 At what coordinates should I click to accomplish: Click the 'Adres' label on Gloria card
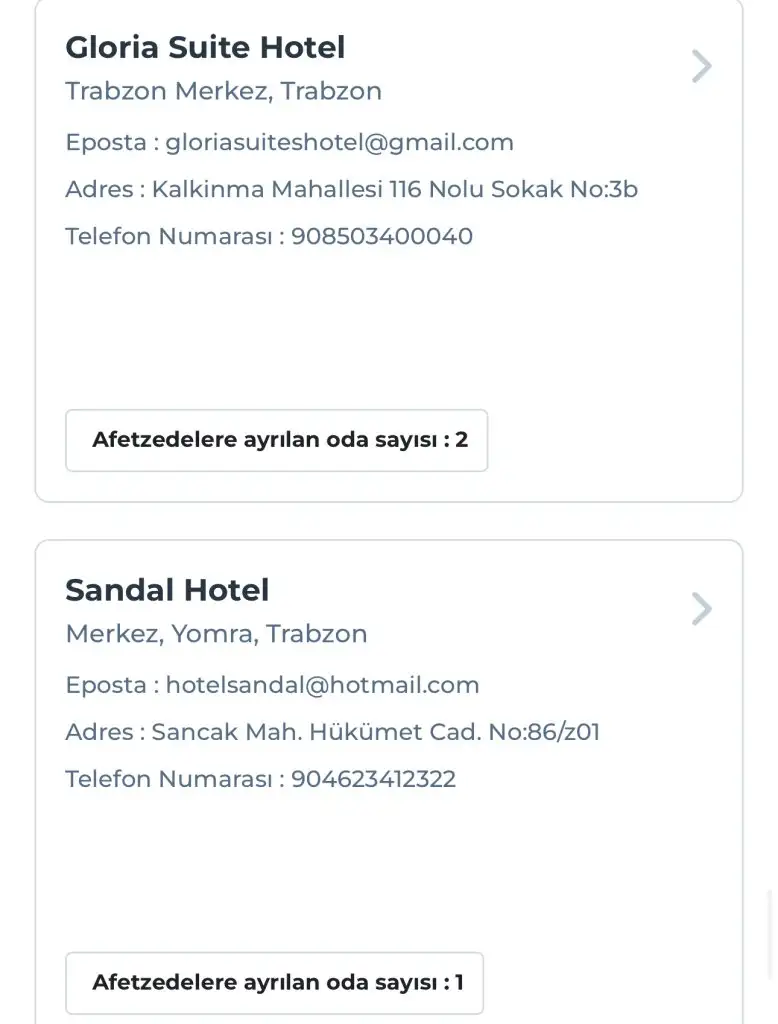(99, 189)
